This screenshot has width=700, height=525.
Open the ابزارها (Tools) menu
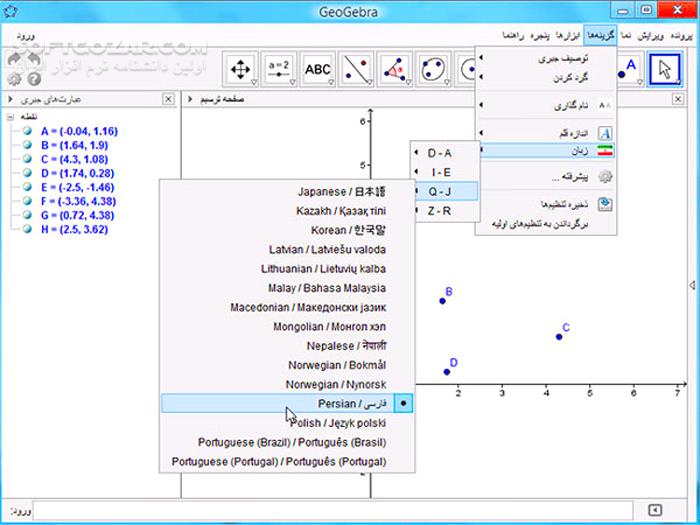568,36
